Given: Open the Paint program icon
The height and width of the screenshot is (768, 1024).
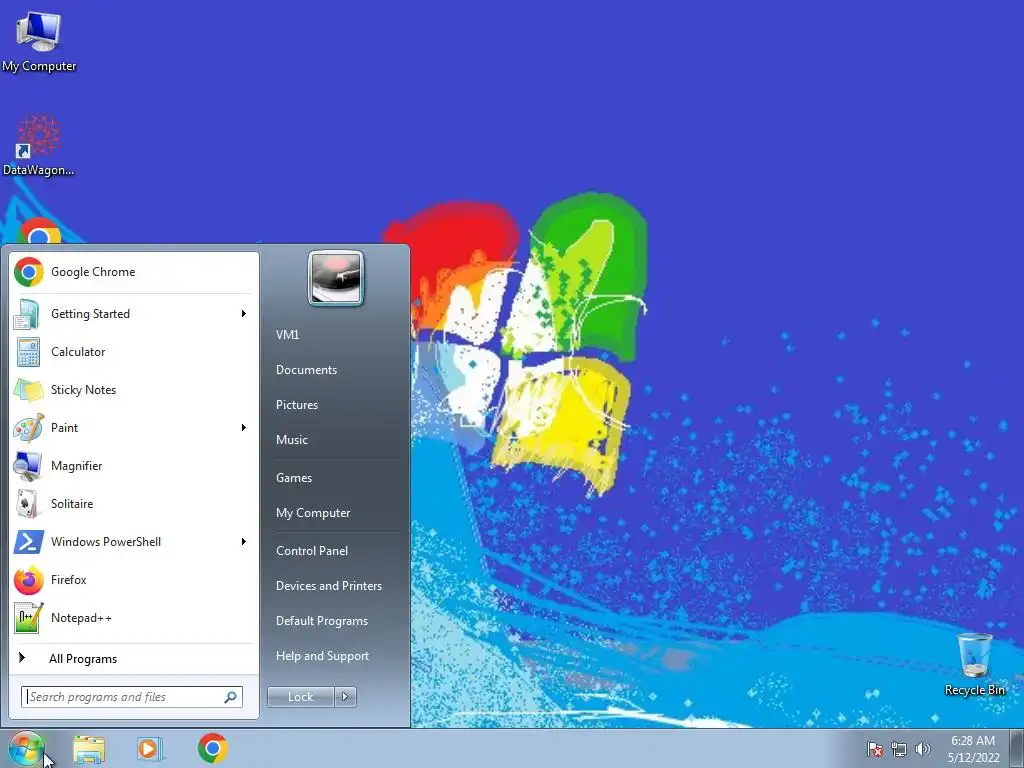Looking at the screenshot, I should [x=28, y=428].
